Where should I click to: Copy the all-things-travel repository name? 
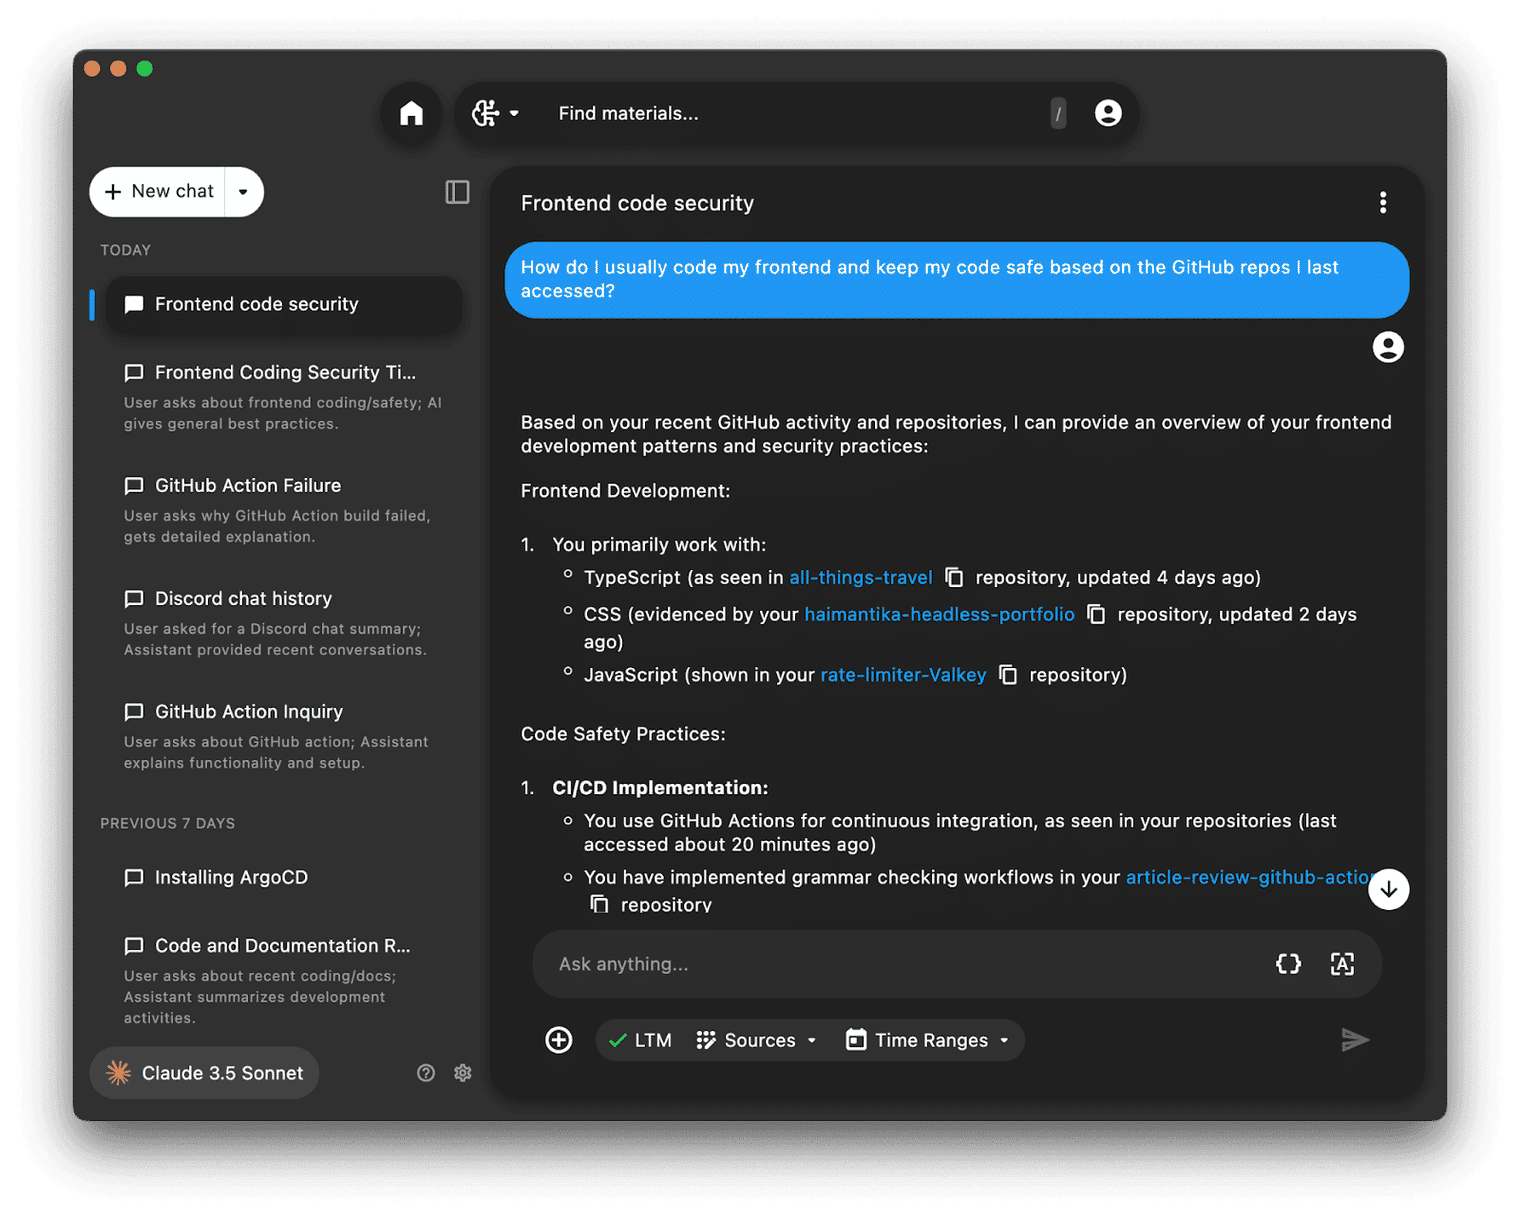coord(954,578)
